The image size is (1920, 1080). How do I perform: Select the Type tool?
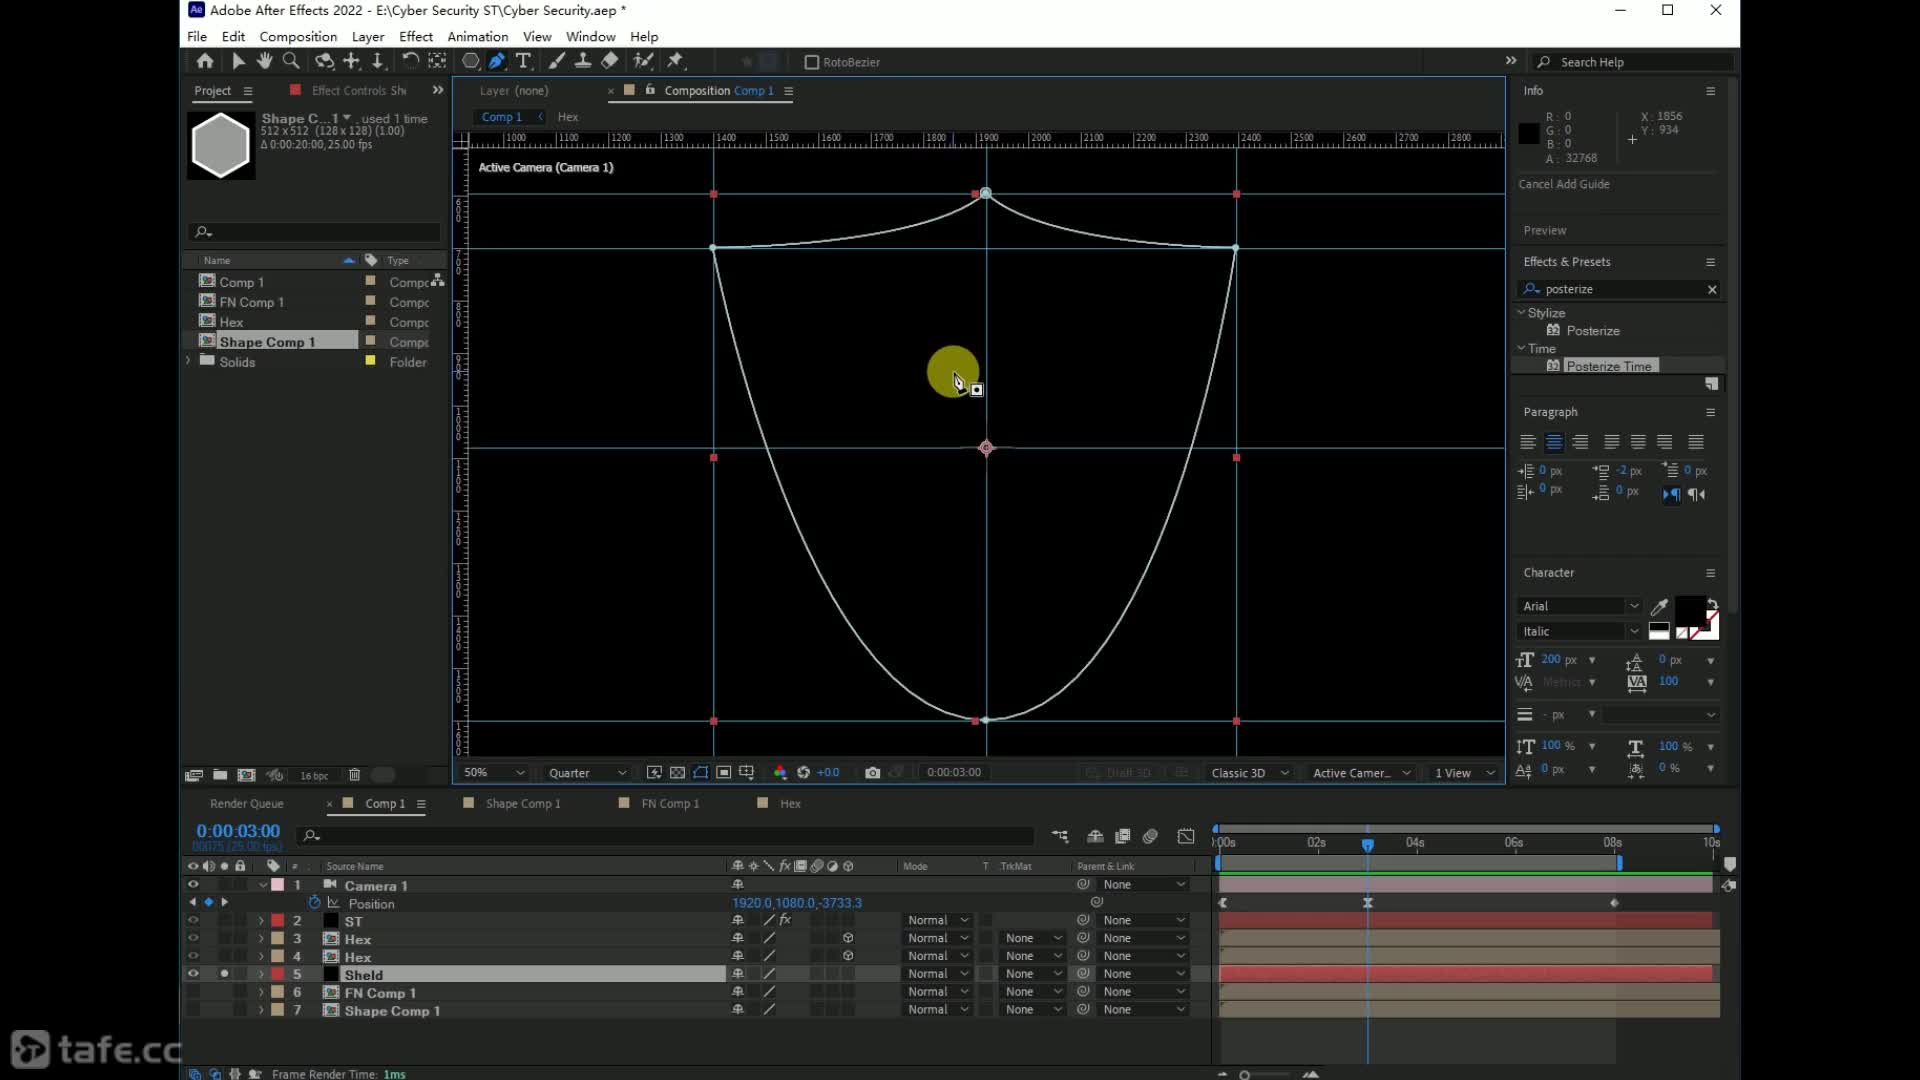click(523, 61)
